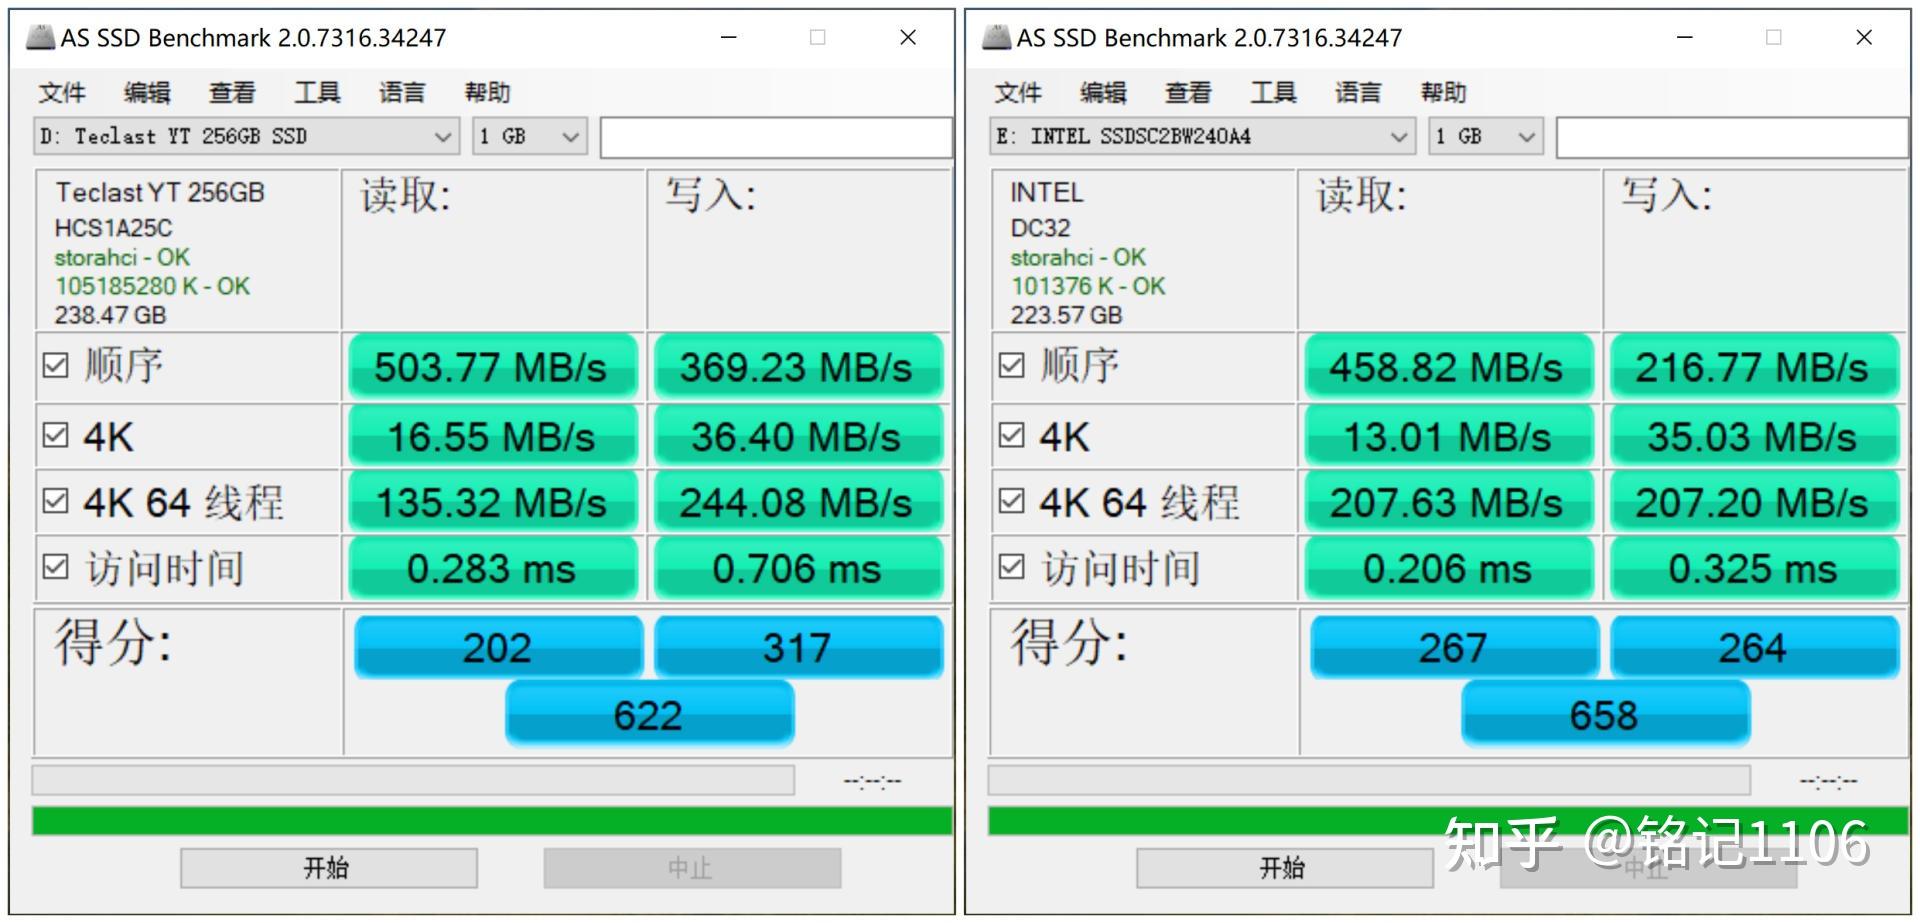Screen dimensions: 1920x923
Task: Click sequential read result 503.77 MB/s
Action: coord(492,367)
